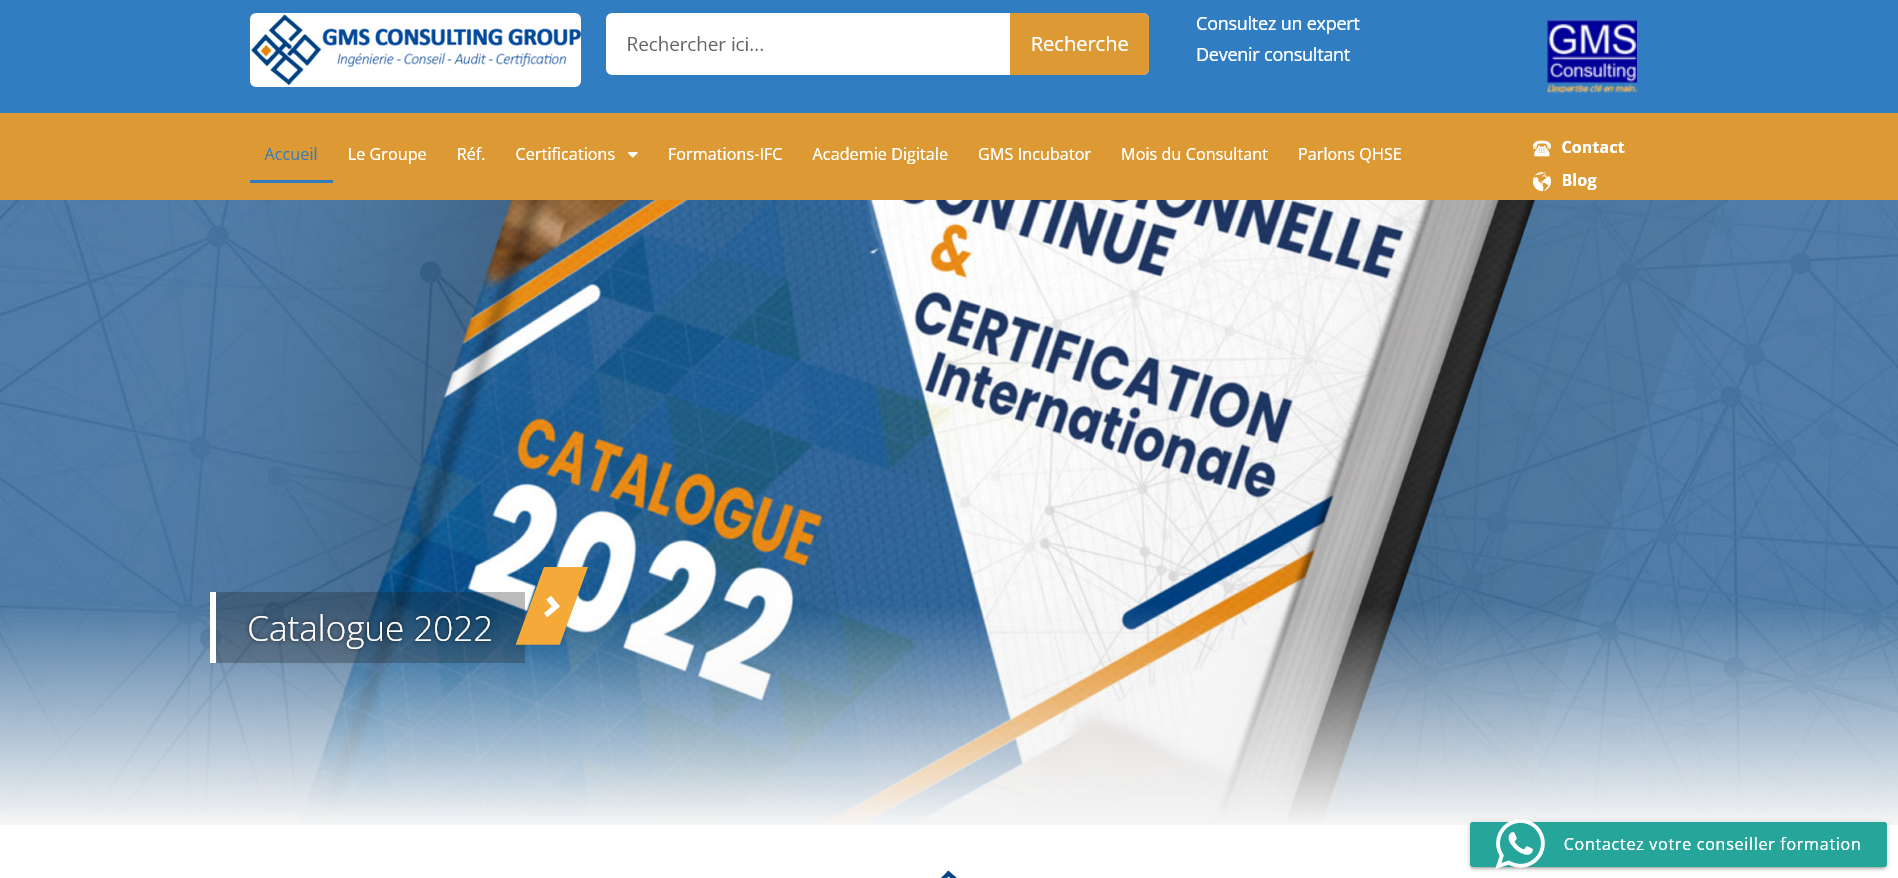Click the telephone icon beside Contact
The height and width of the screenshot is (878, 1898).
(1542, 148)
